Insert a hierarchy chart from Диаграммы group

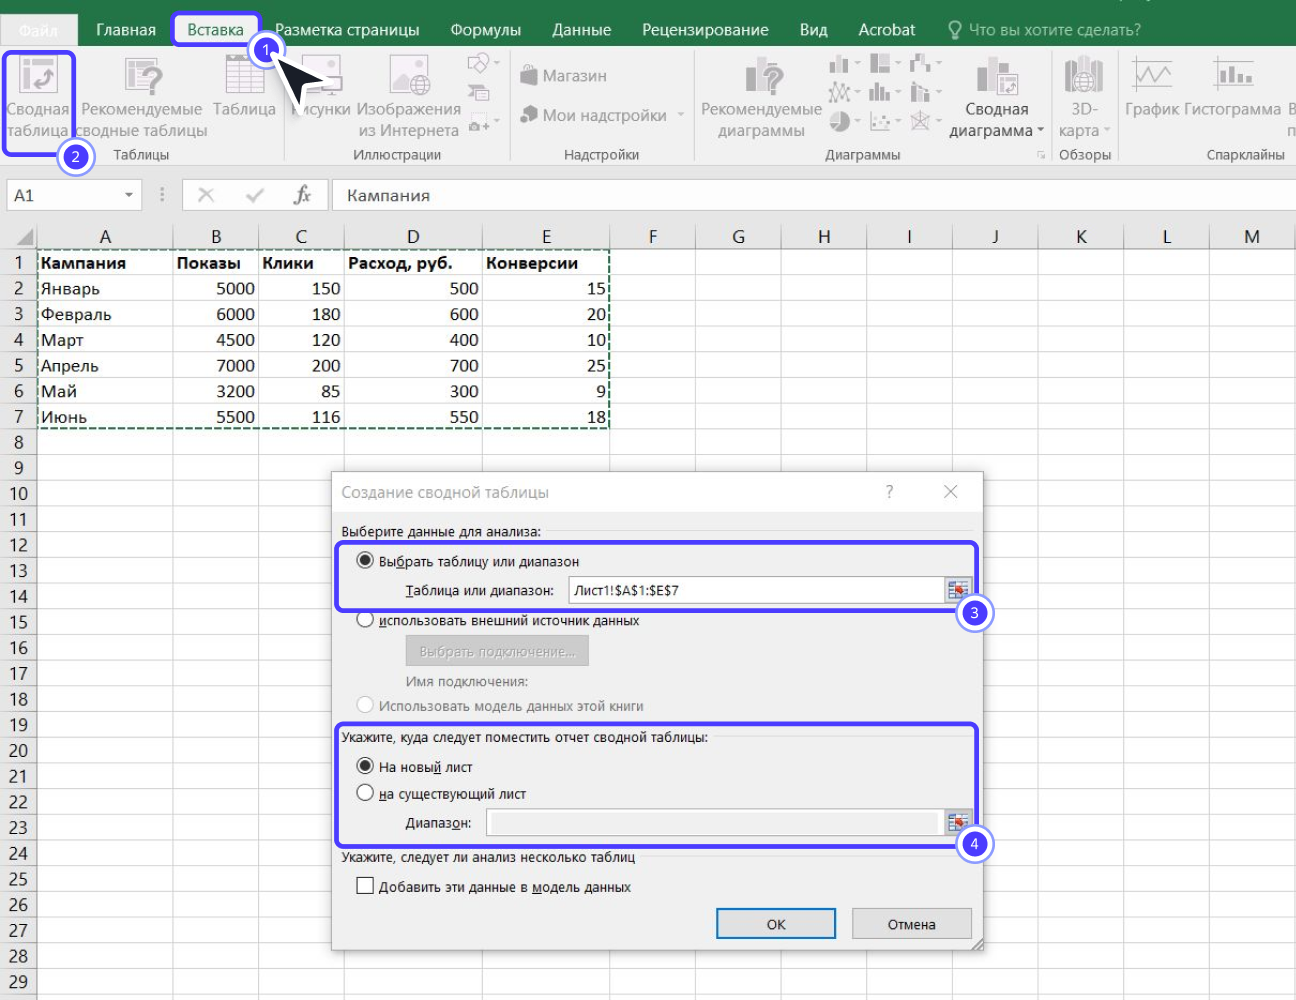coord(880,63)
